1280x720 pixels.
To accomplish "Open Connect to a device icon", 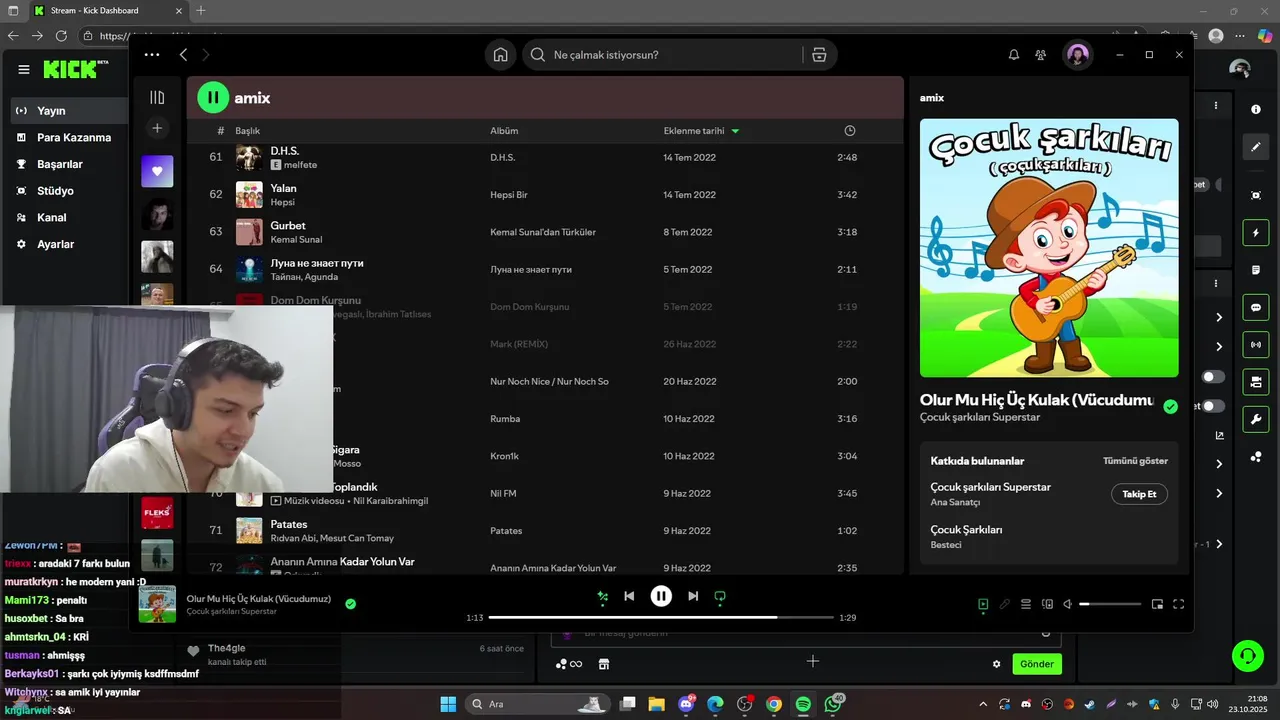I will [x=1047, y=604].
